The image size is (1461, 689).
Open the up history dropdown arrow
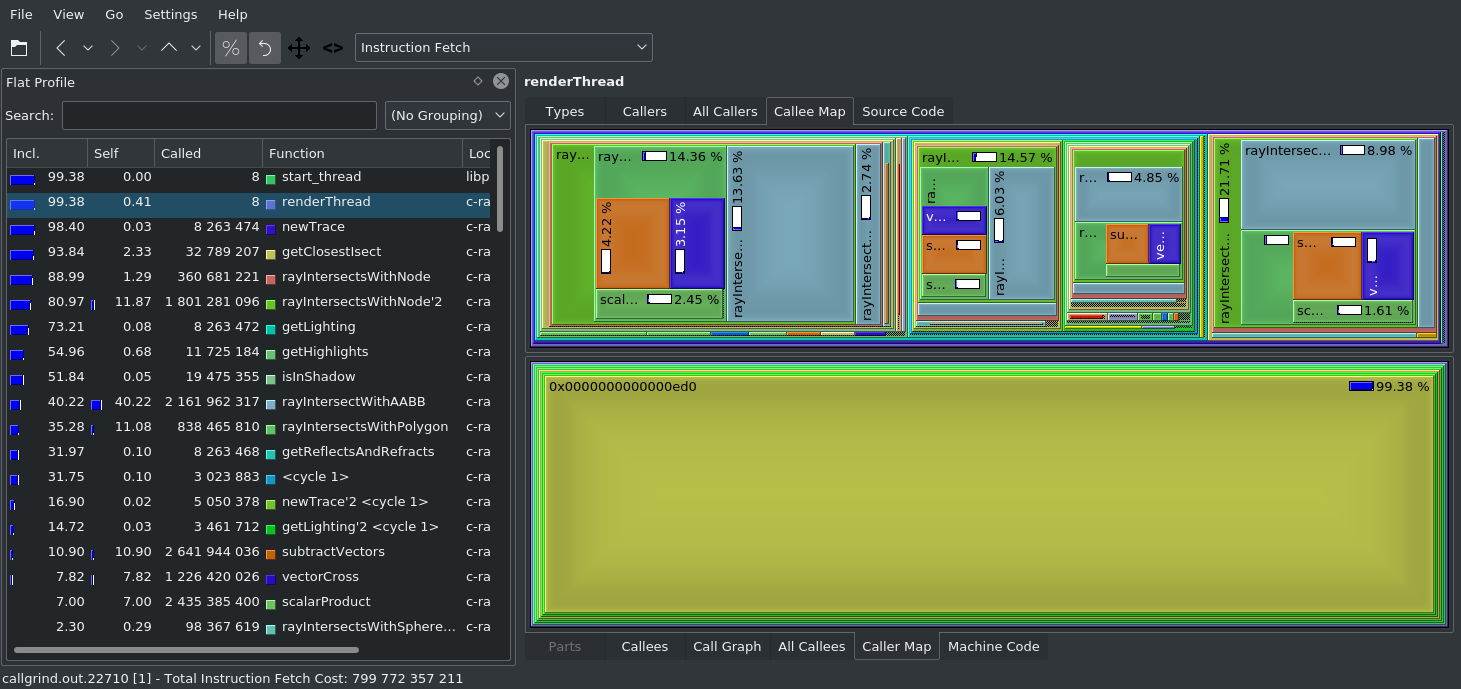196,48
